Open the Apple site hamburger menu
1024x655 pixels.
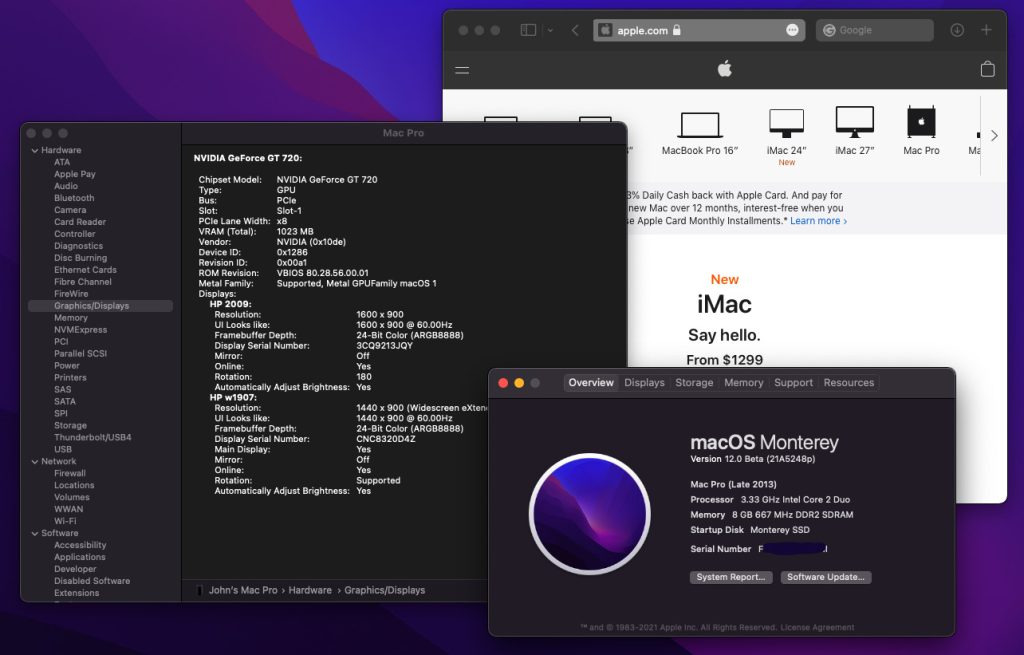point(462,70)
